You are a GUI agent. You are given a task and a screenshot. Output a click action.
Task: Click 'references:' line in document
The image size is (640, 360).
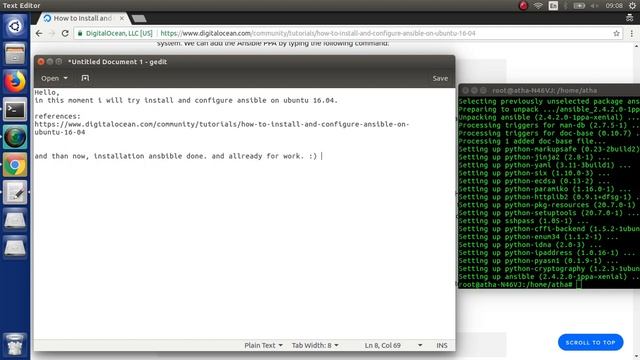58,116
